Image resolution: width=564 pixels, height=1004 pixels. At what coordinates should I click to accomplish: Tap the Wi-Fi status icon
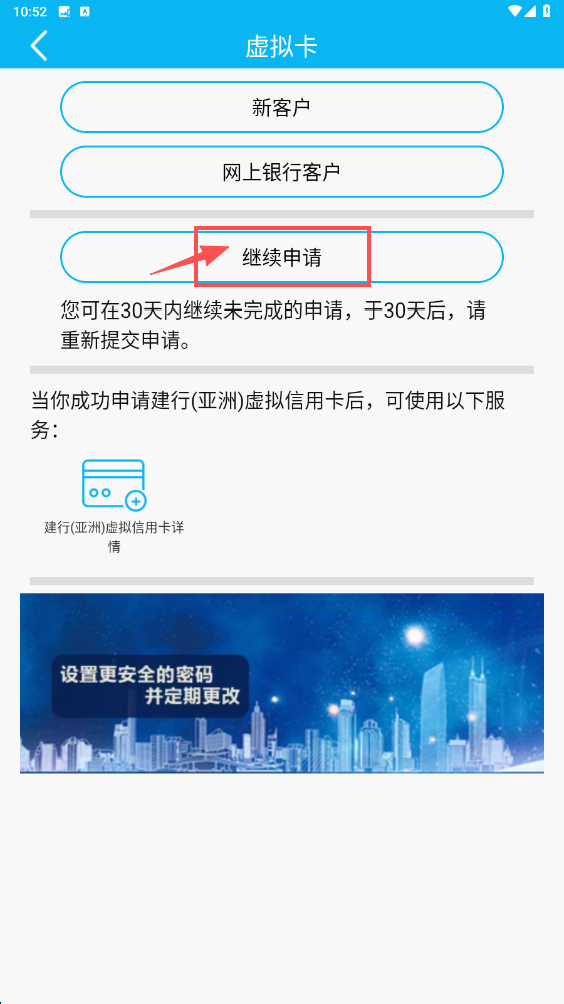pyautogui.click(x=515, y=12)
